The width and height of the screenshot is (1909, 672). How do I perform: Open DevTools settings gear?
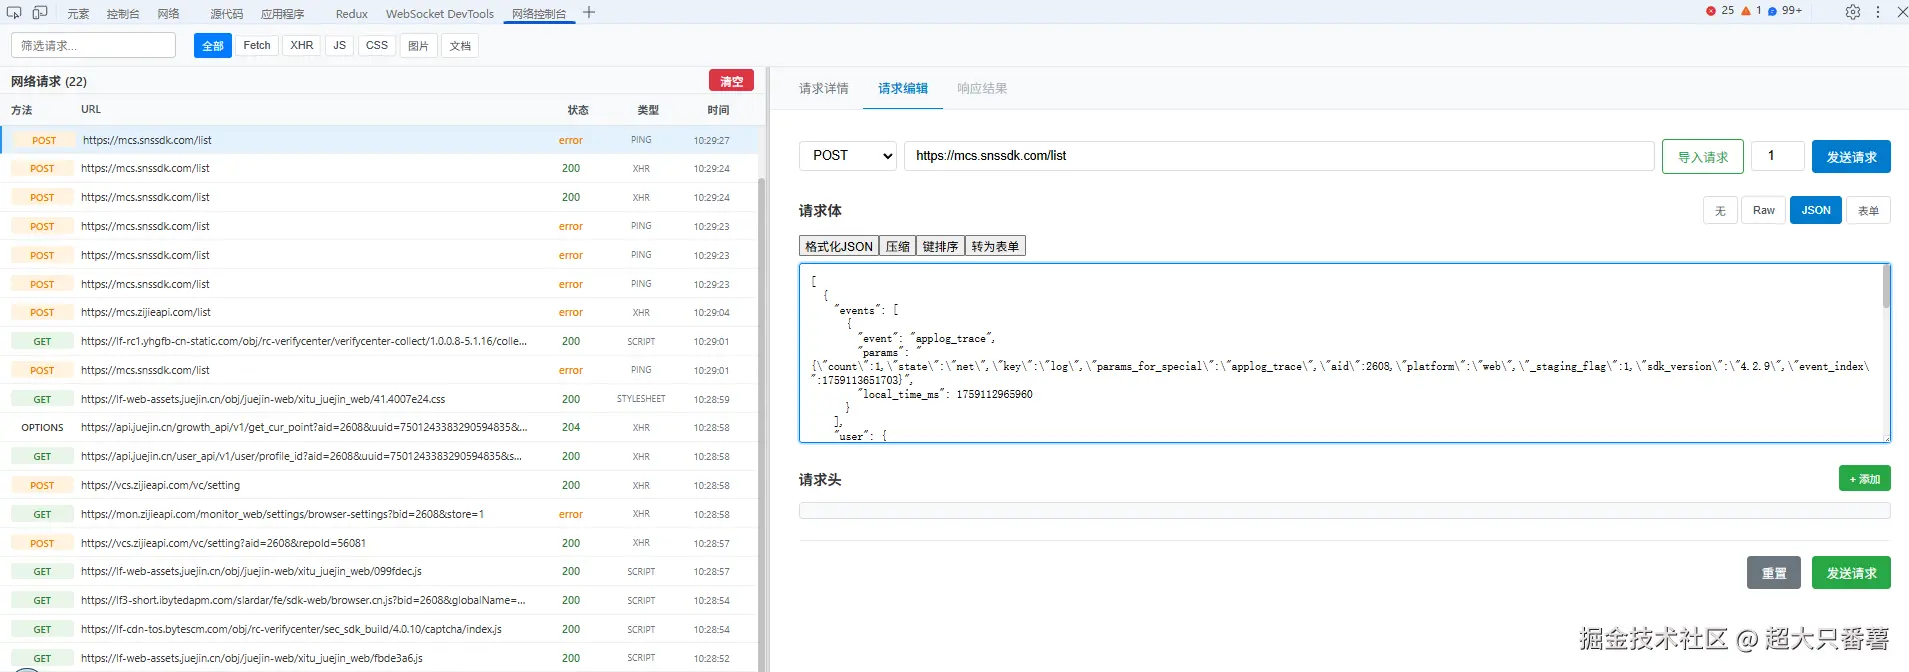tap(1853, 12)
